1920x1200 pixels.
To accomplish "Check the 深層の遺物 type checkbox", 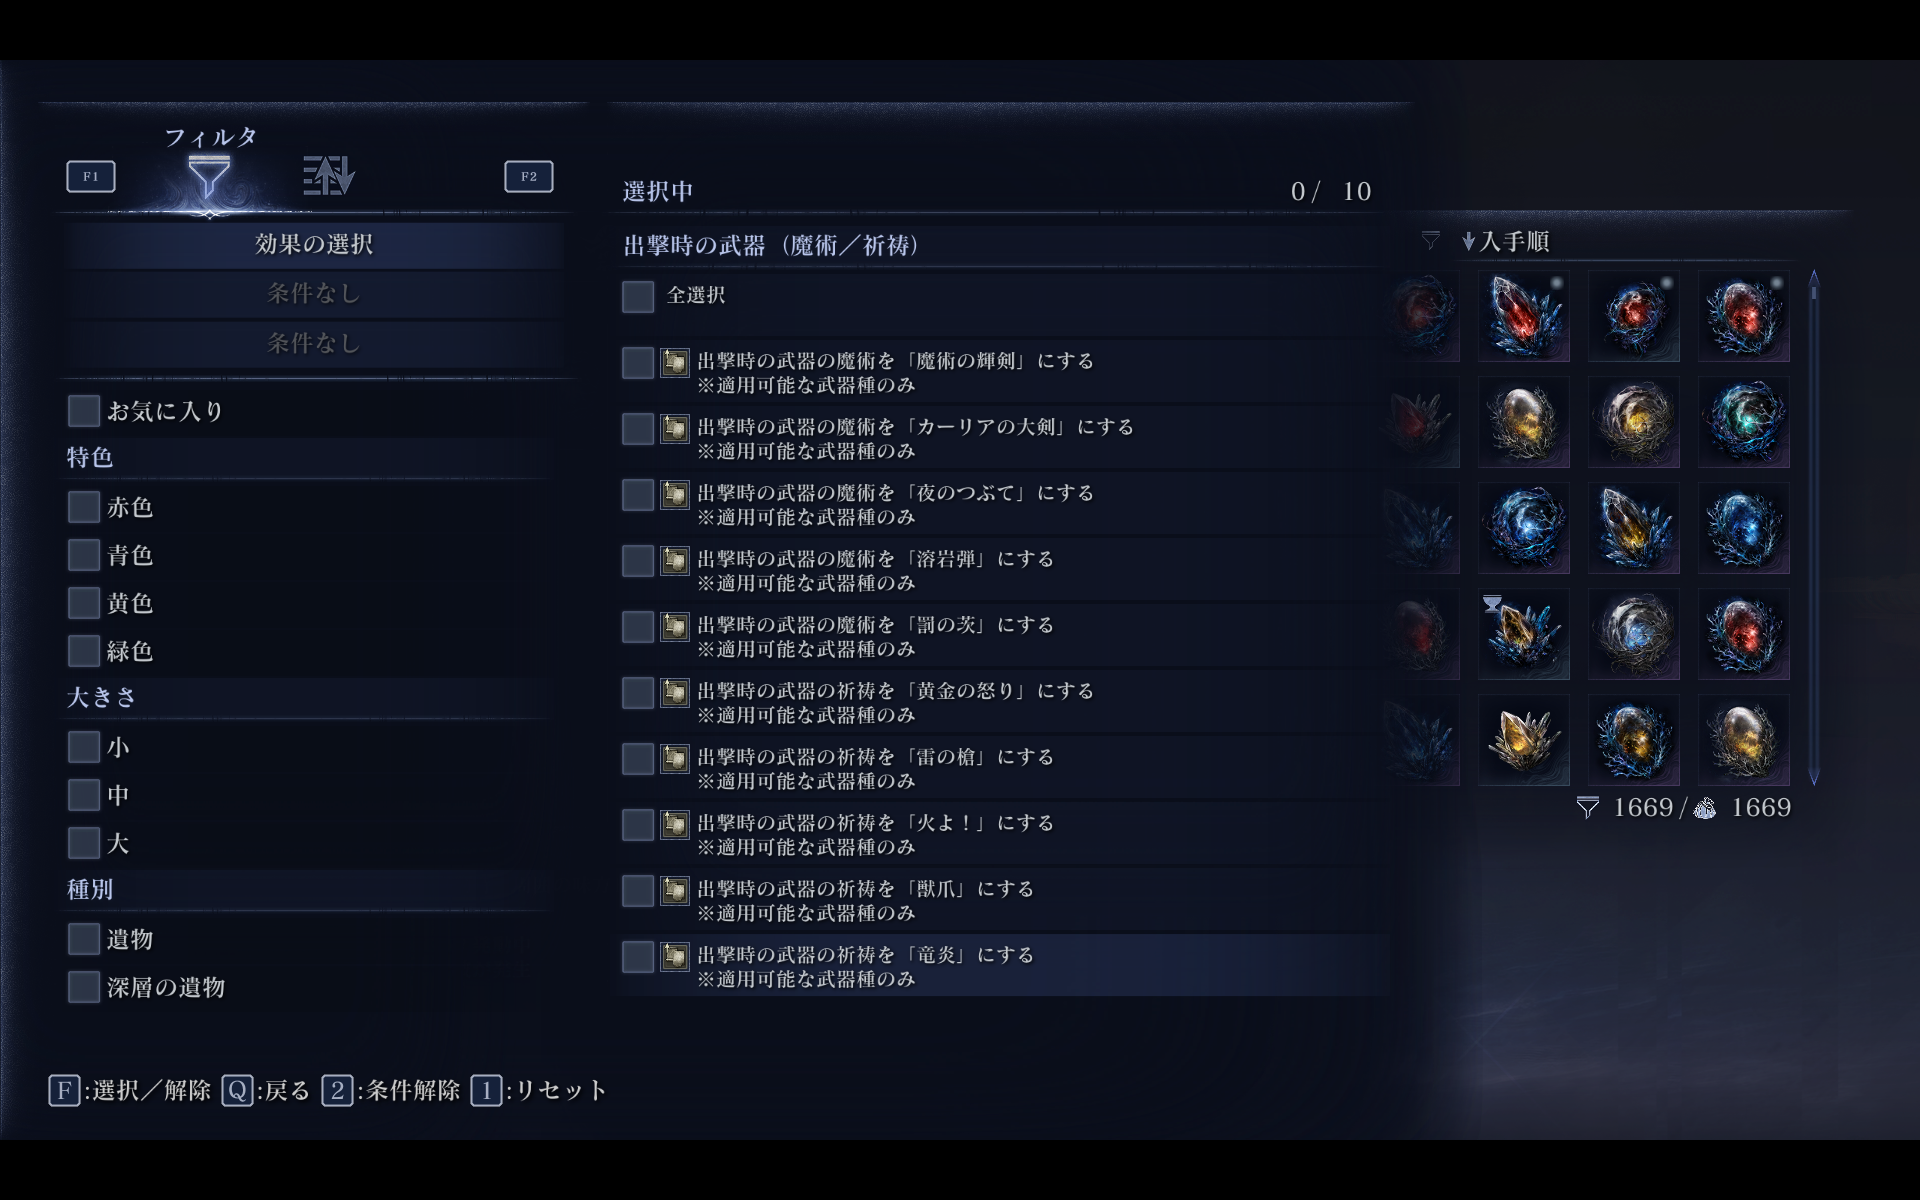I will [84, 986].
